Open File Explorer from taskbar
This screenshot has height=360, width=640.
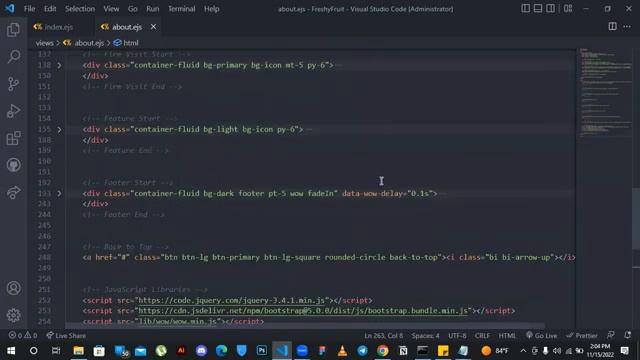point(78,351)
